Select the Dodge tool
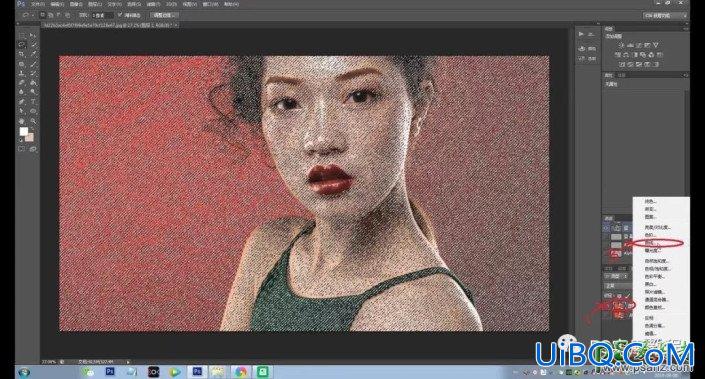 point(33,92)
